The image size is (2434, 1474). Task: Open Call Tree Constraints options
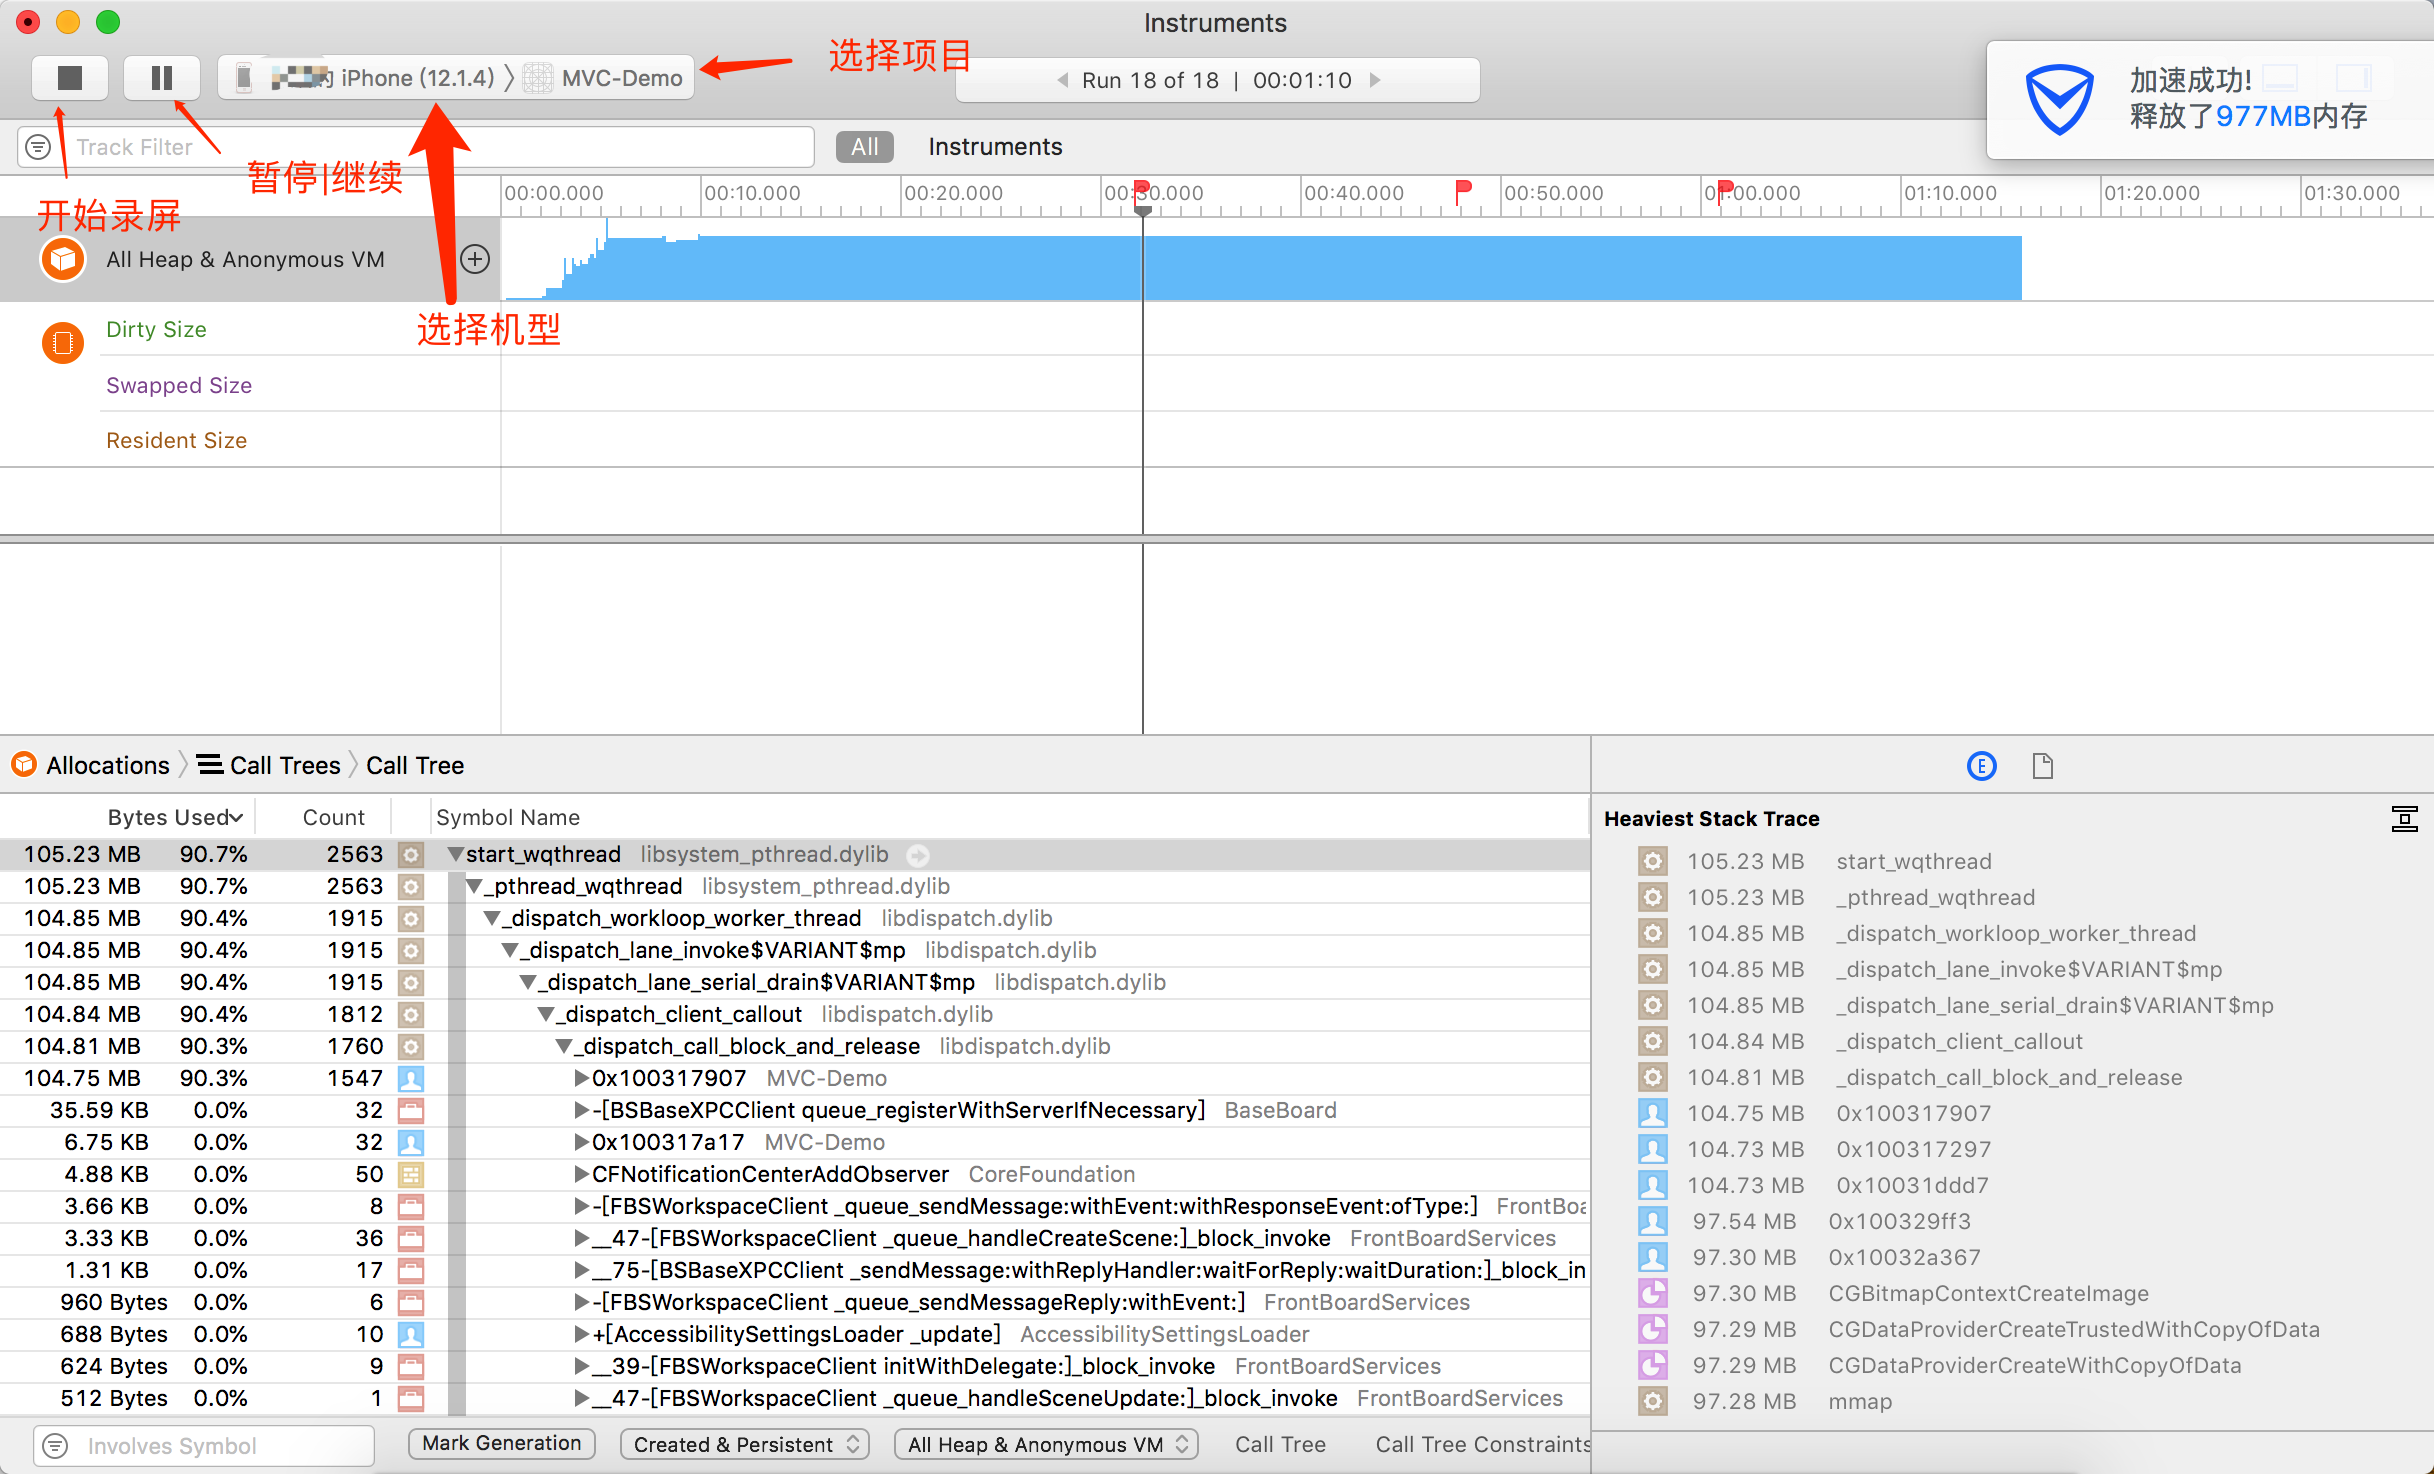click(1482, 1445)
